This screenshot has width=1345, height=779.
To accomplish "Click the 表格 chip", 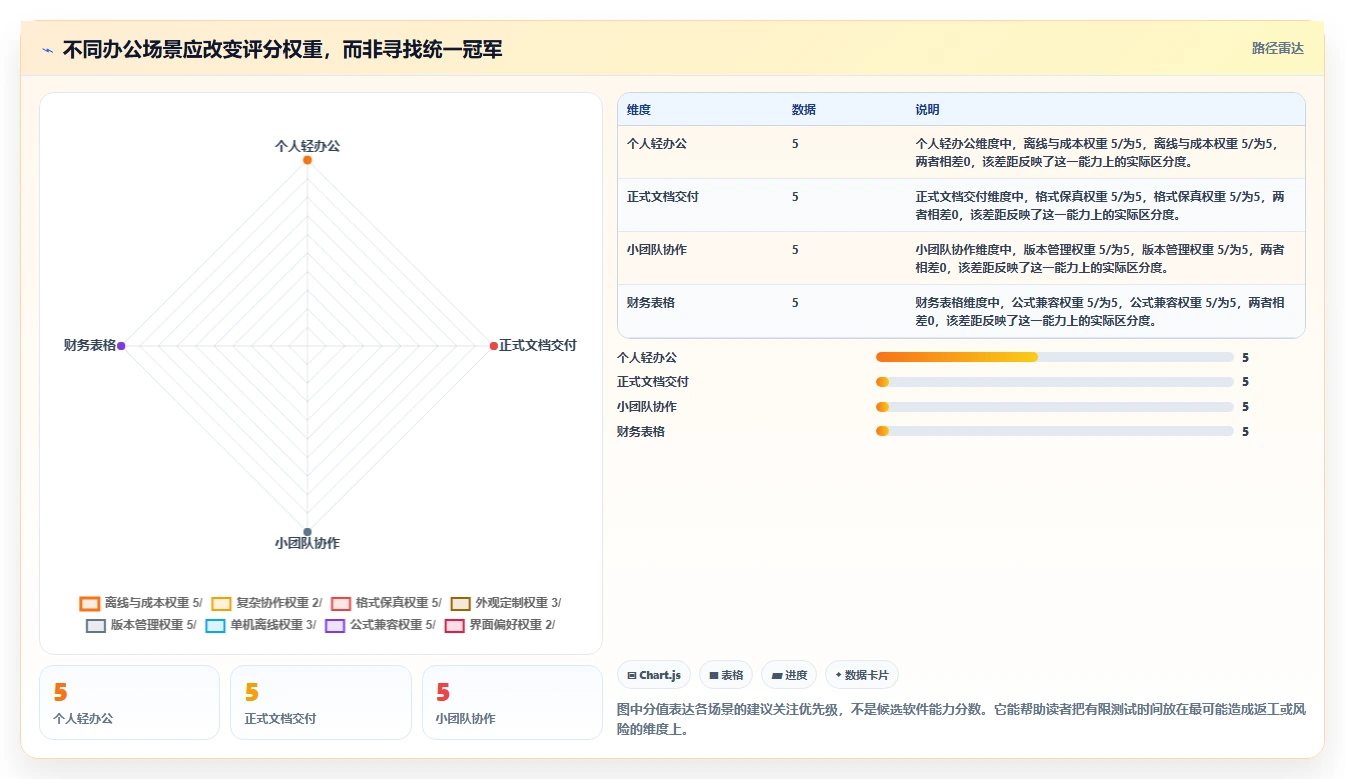I will [726, 675].
